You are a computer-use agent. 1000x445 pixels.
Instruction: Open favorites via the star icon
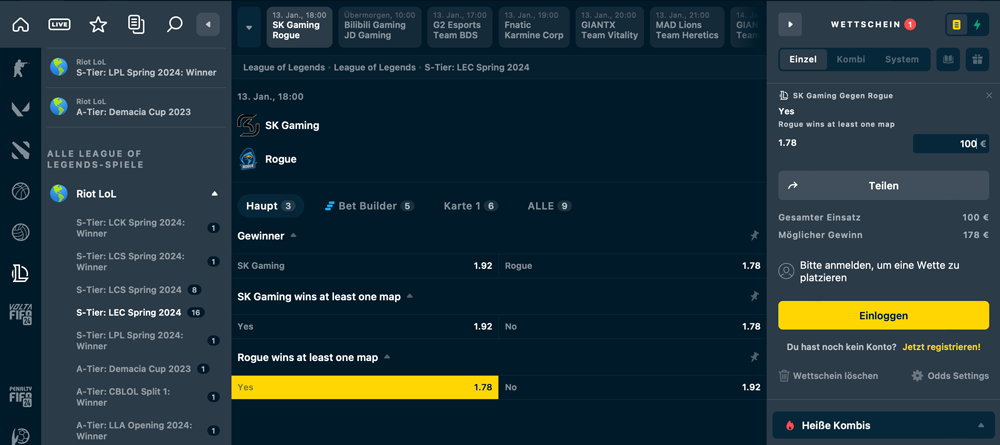pyautogui.click(x=98, y=25)
